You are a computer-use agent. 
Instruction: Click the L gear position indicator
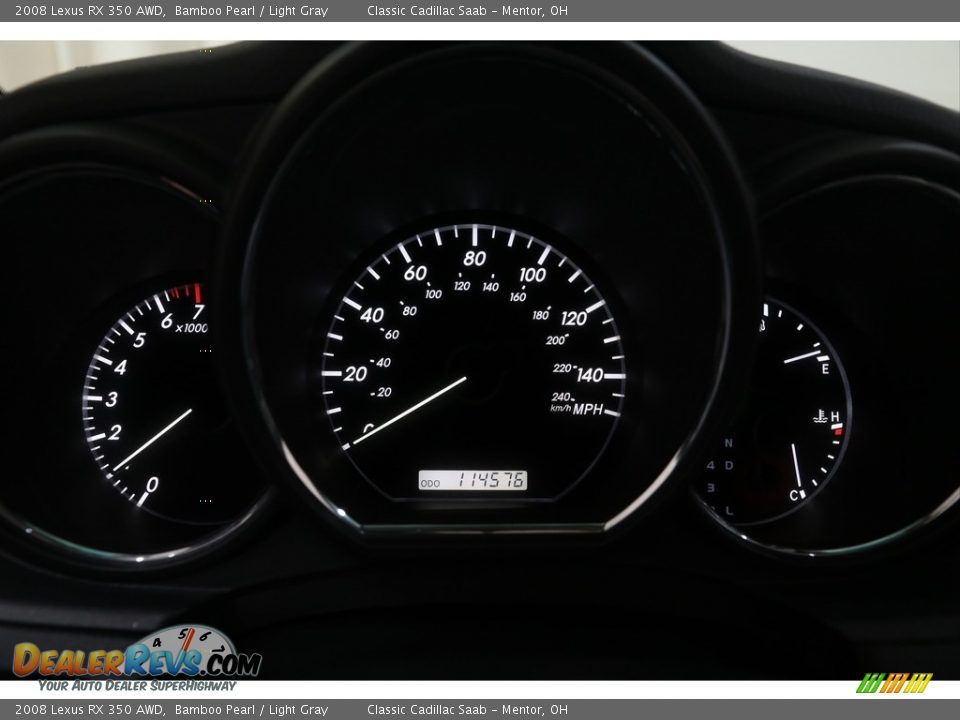(730, 511)
